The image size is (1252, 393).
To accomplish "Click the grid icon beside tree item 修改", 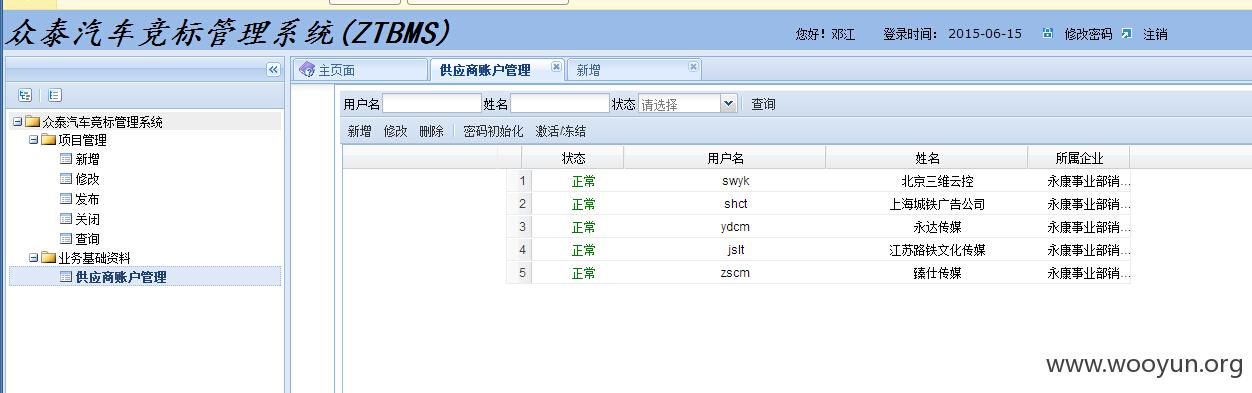I will click(66, 178).
